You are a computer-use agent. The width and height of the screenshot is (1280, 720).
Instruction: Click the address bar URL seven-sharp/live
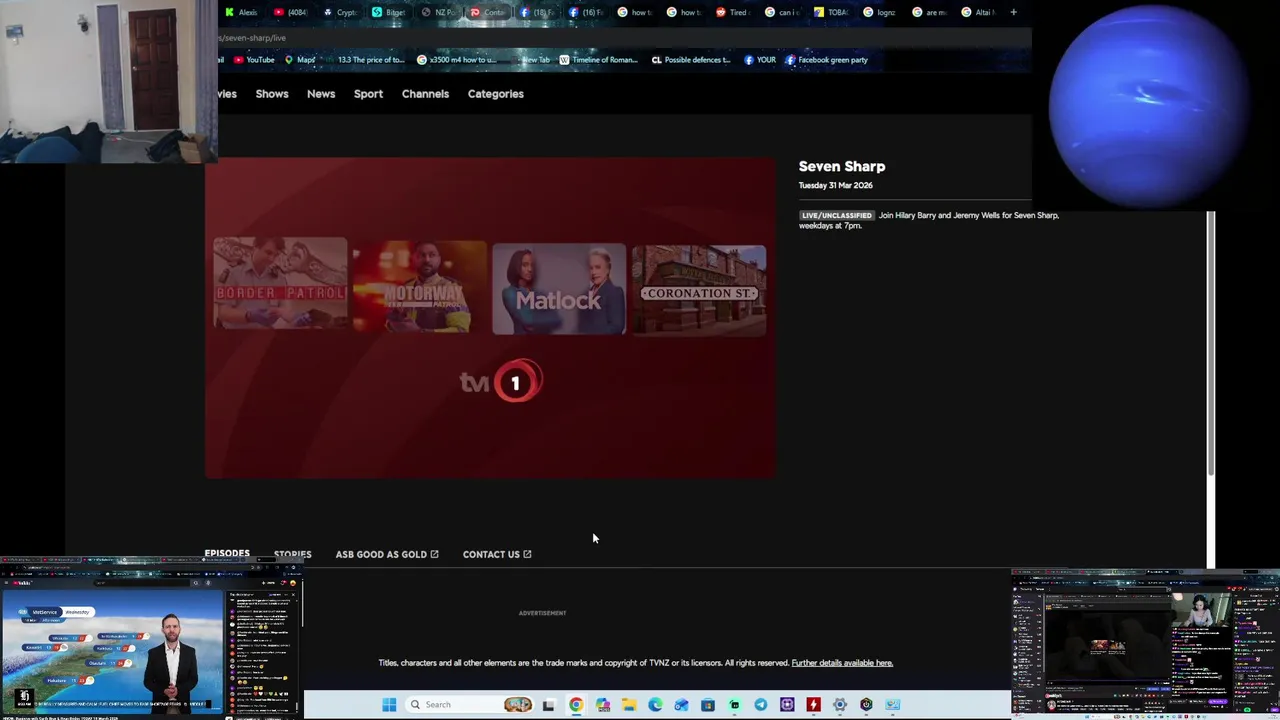[253, 38]
